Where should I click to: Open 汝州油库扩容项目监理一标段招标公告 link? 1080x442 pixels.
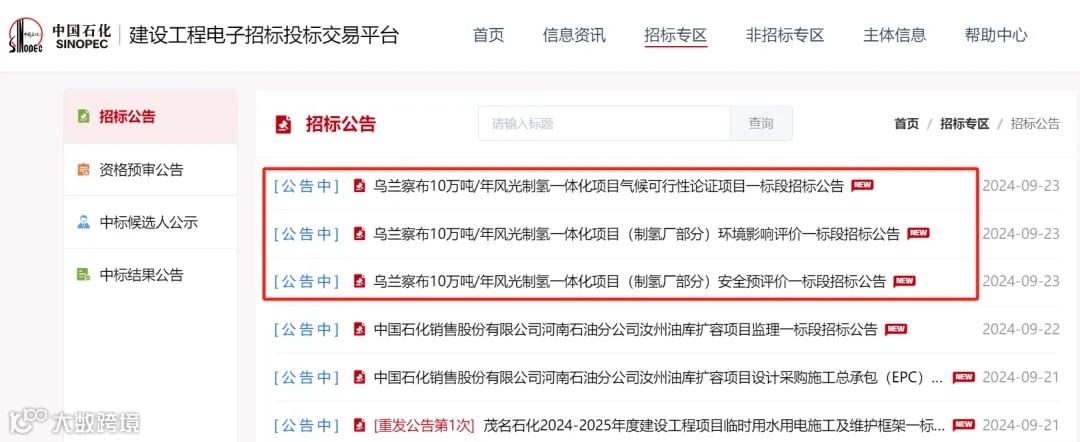coord(625,330)
